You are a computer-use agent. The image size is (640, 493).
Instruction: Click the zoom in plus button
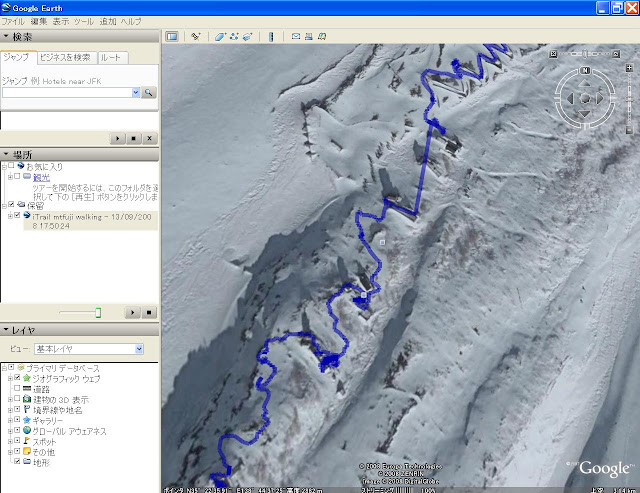629,68
